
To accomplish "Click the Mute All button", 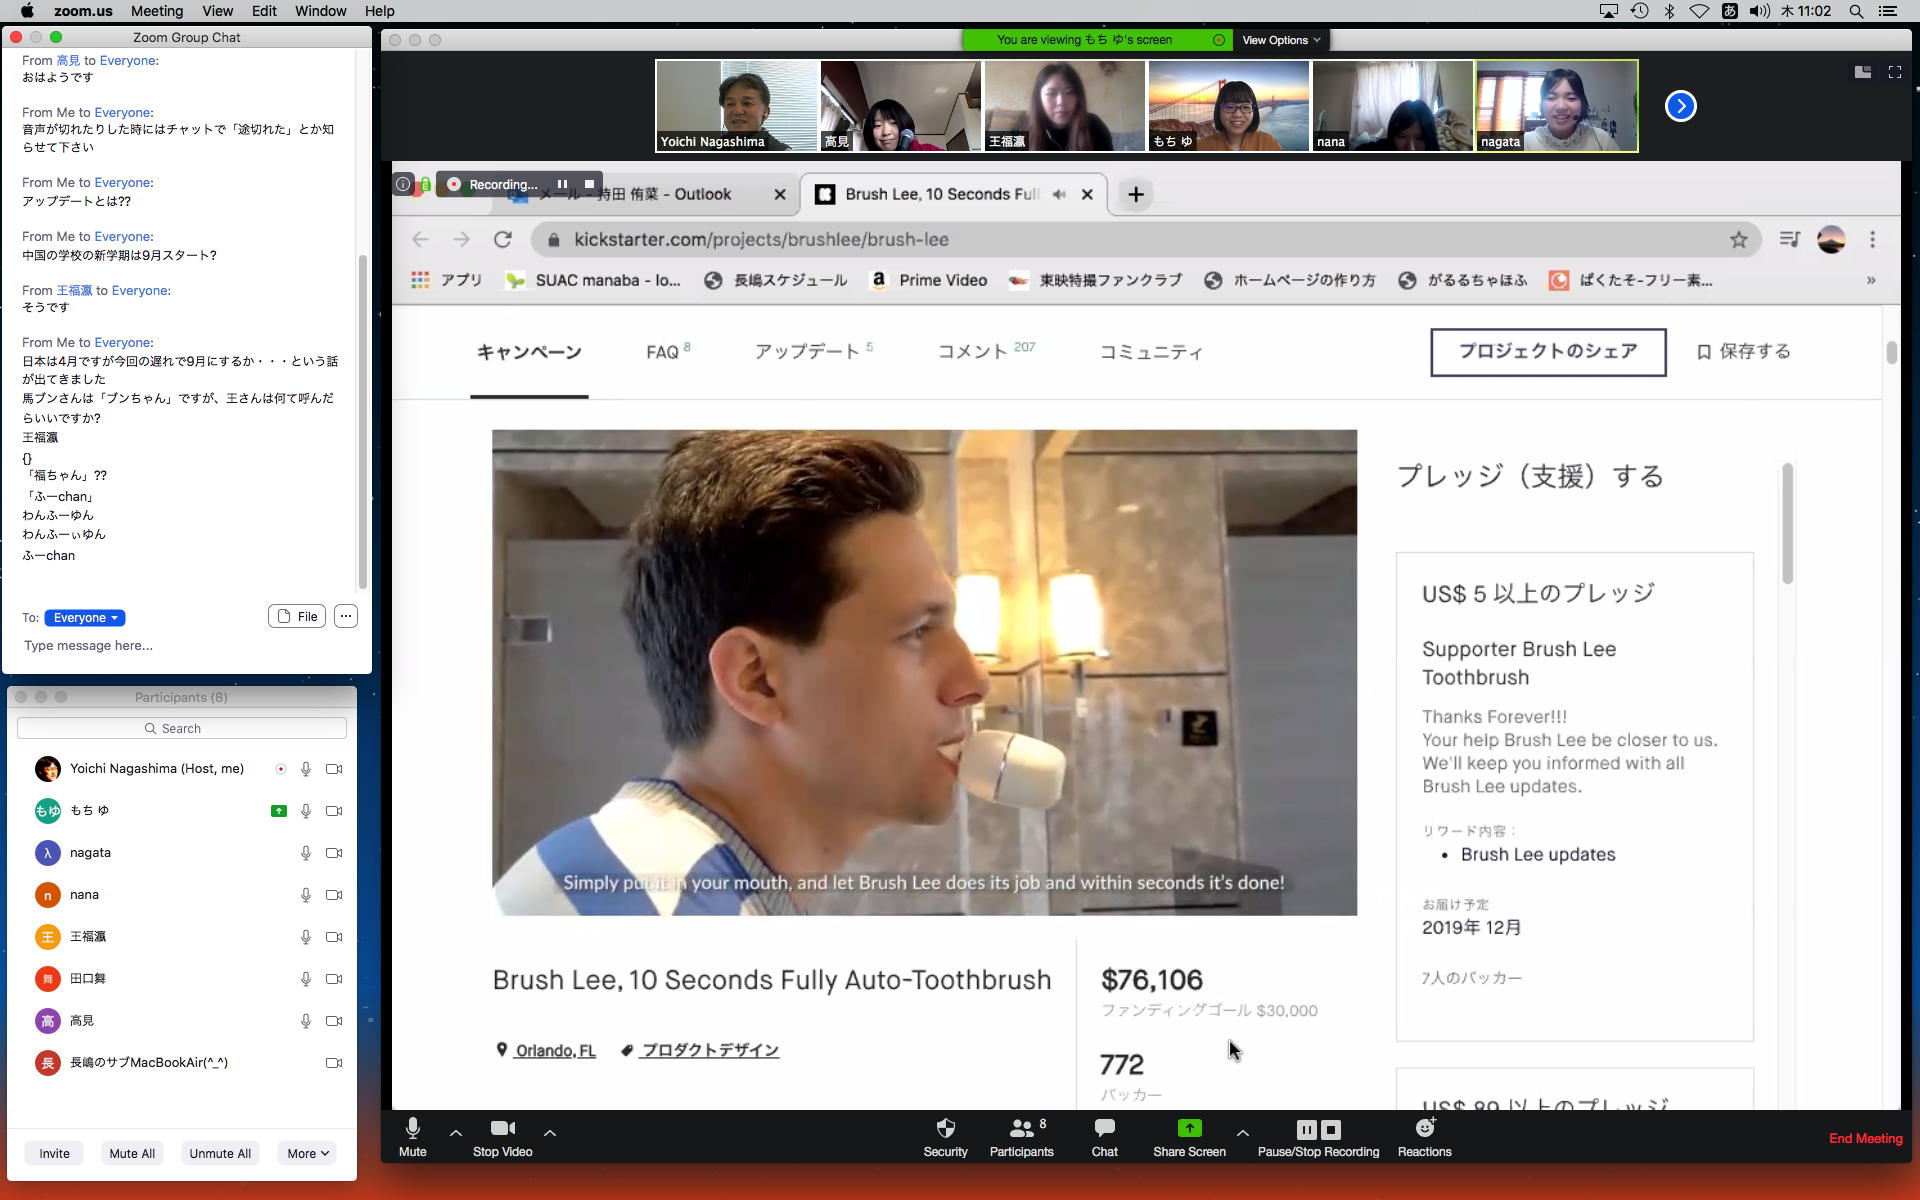I will (132, 1153).
